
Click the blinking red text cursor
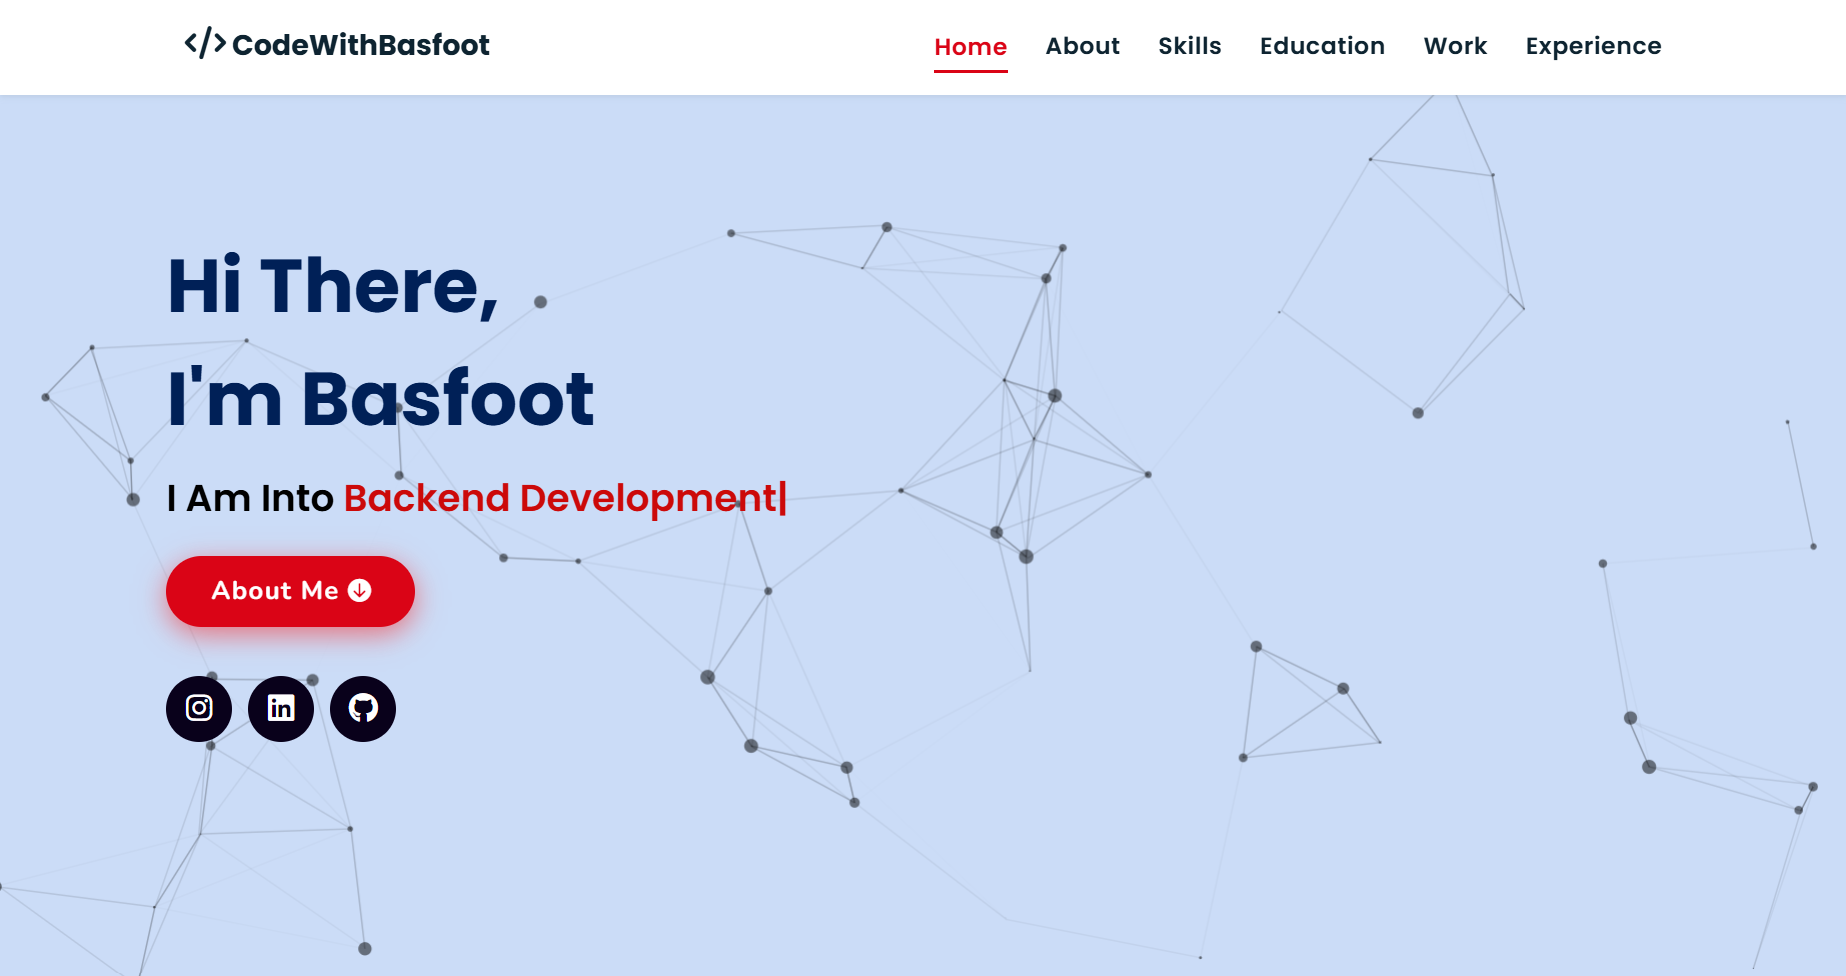pyautogui.click(x=783, y=498)
